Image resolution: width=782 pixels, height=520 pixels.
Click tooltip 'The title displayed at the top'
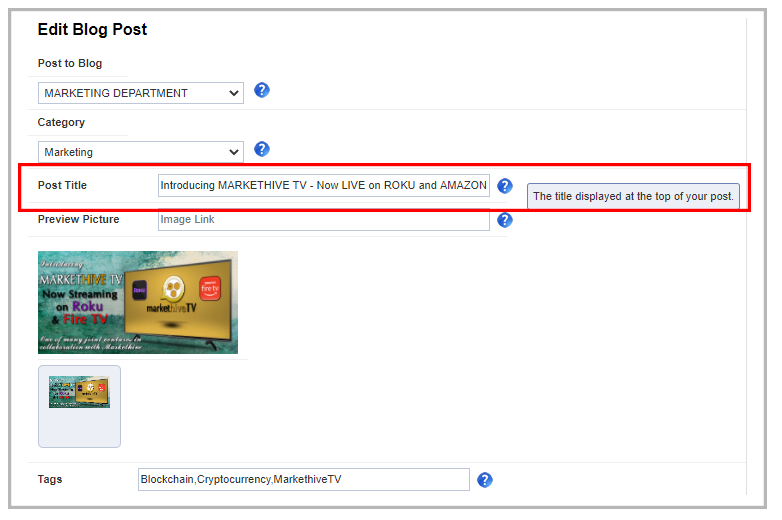point(633,196)
